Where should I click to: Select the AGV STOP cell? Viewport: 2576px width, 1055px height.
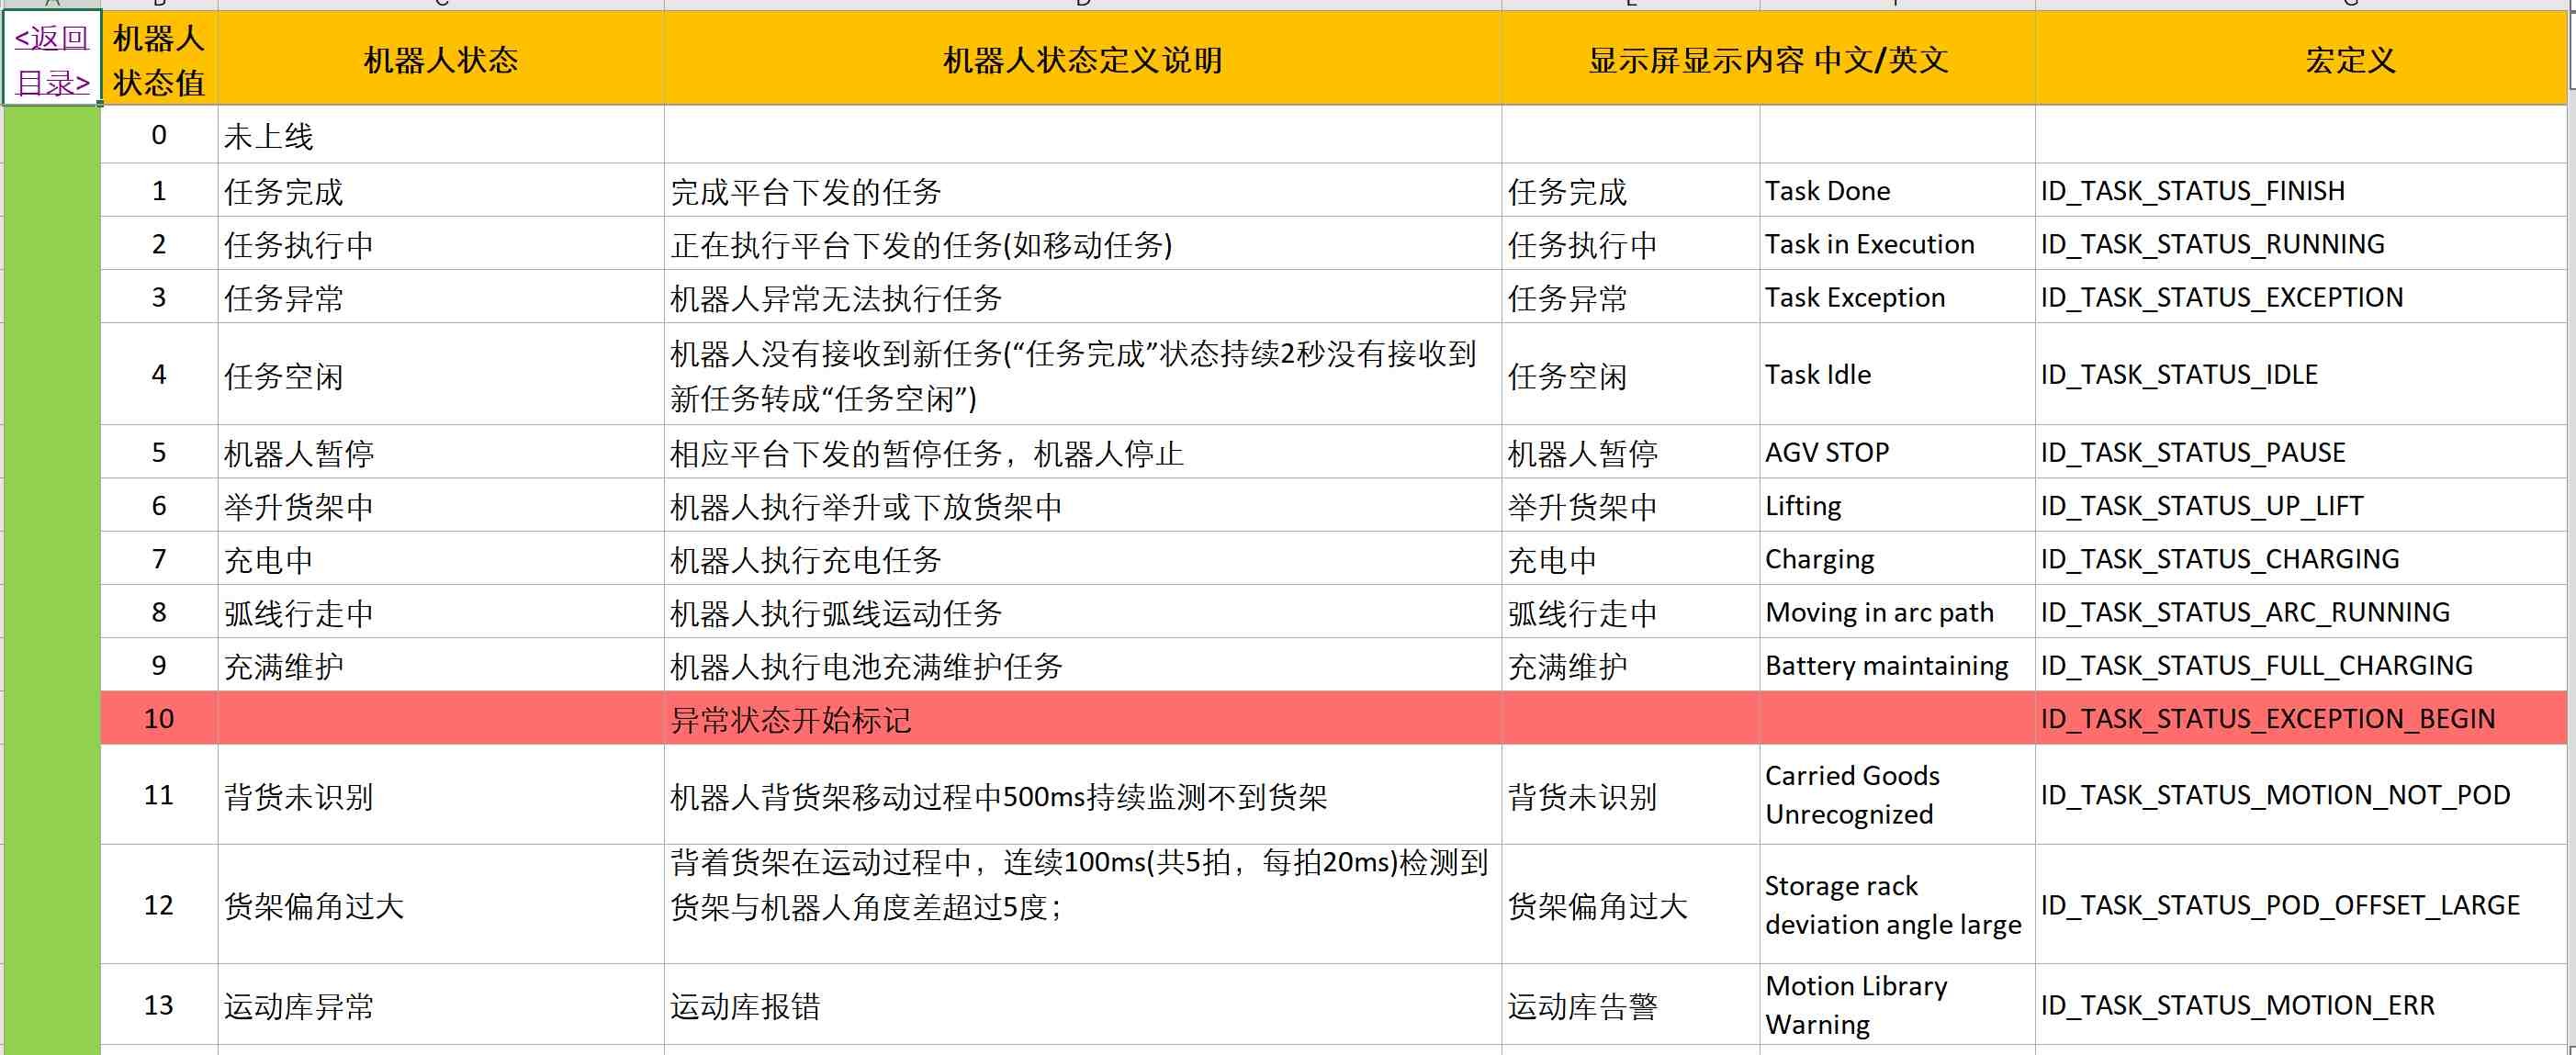point(1826,452)
